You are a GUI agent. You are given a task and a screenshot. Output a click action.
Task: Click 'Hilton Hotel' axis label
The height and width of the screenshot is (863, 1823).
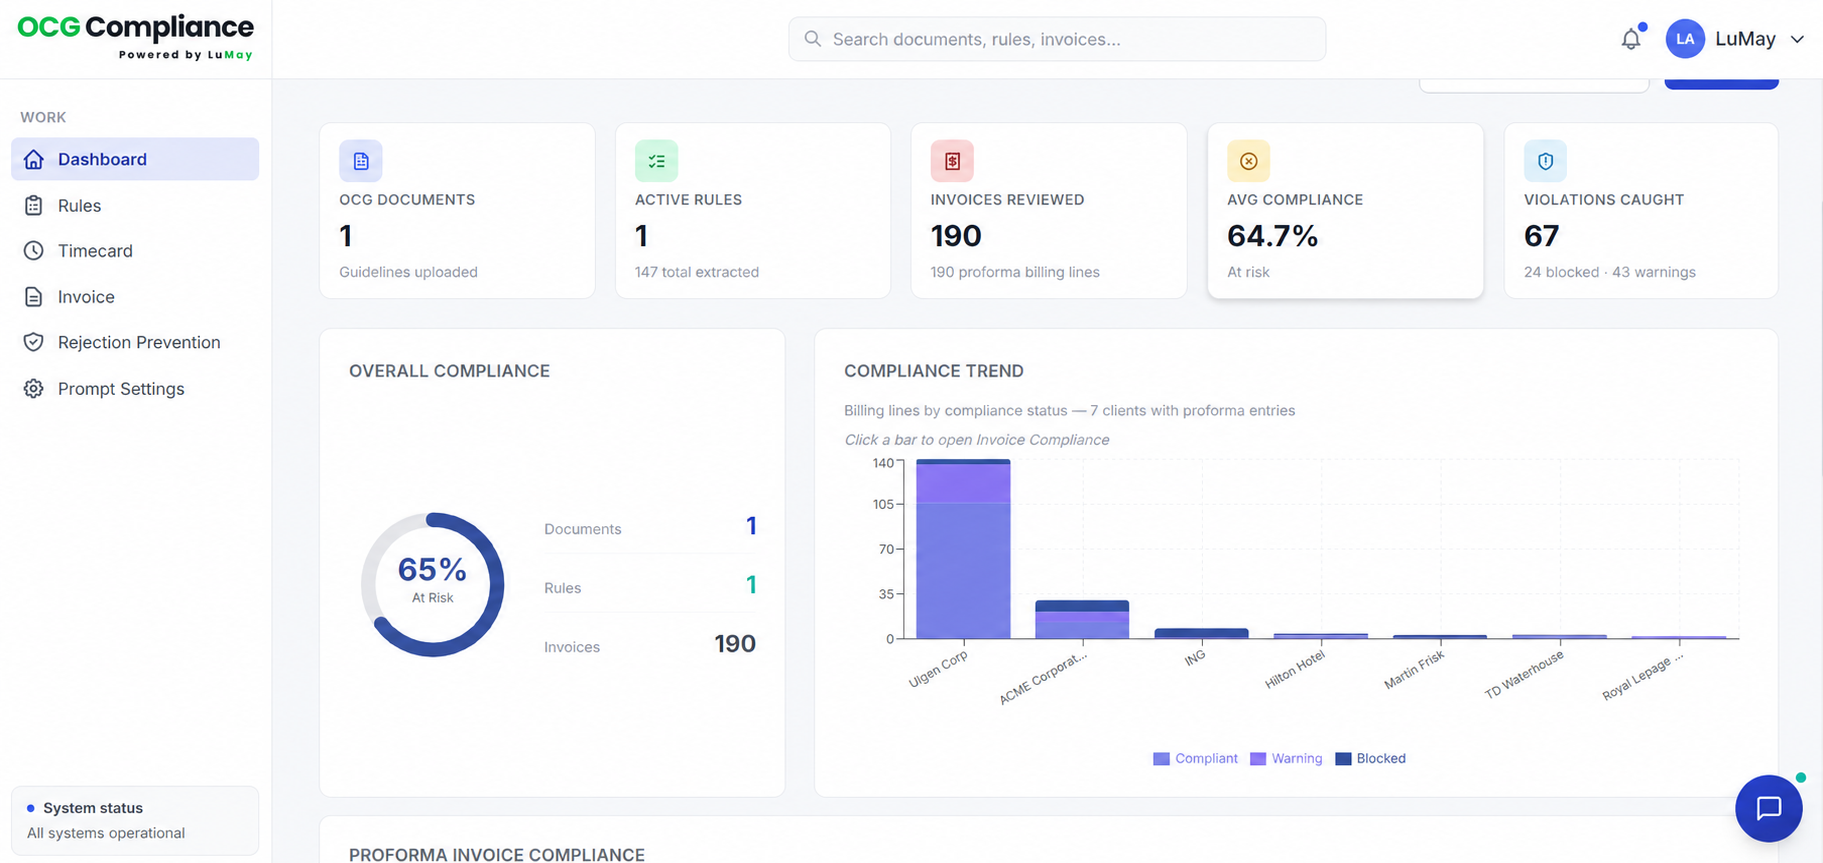tap(1295, 669)
